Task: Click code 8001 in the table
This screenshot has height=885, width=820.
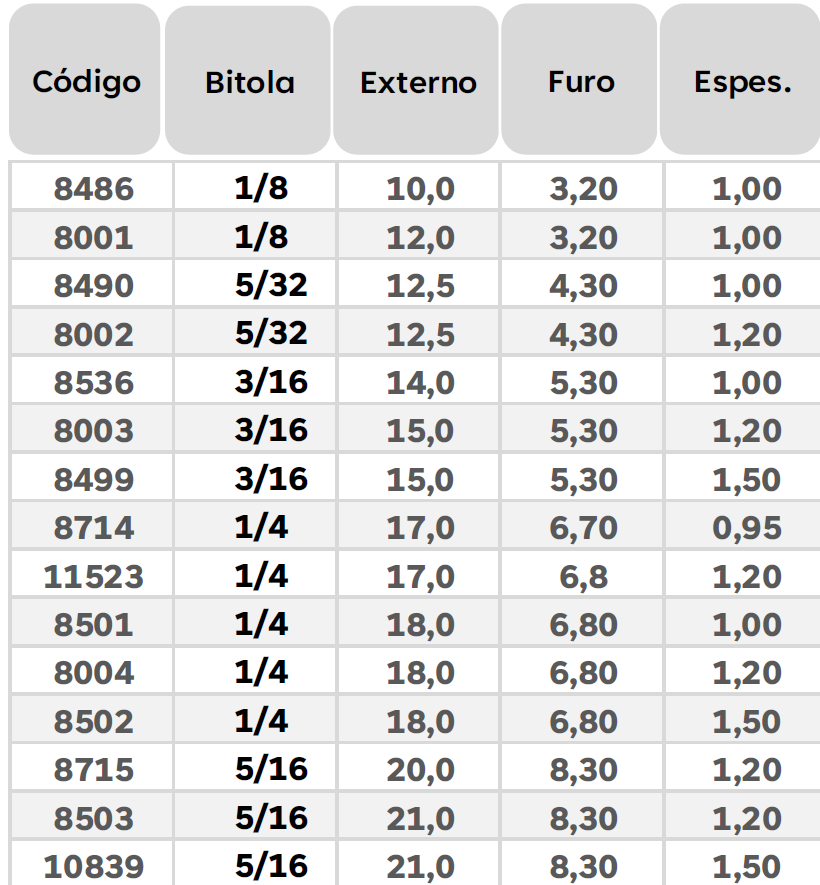Action: 93,236
